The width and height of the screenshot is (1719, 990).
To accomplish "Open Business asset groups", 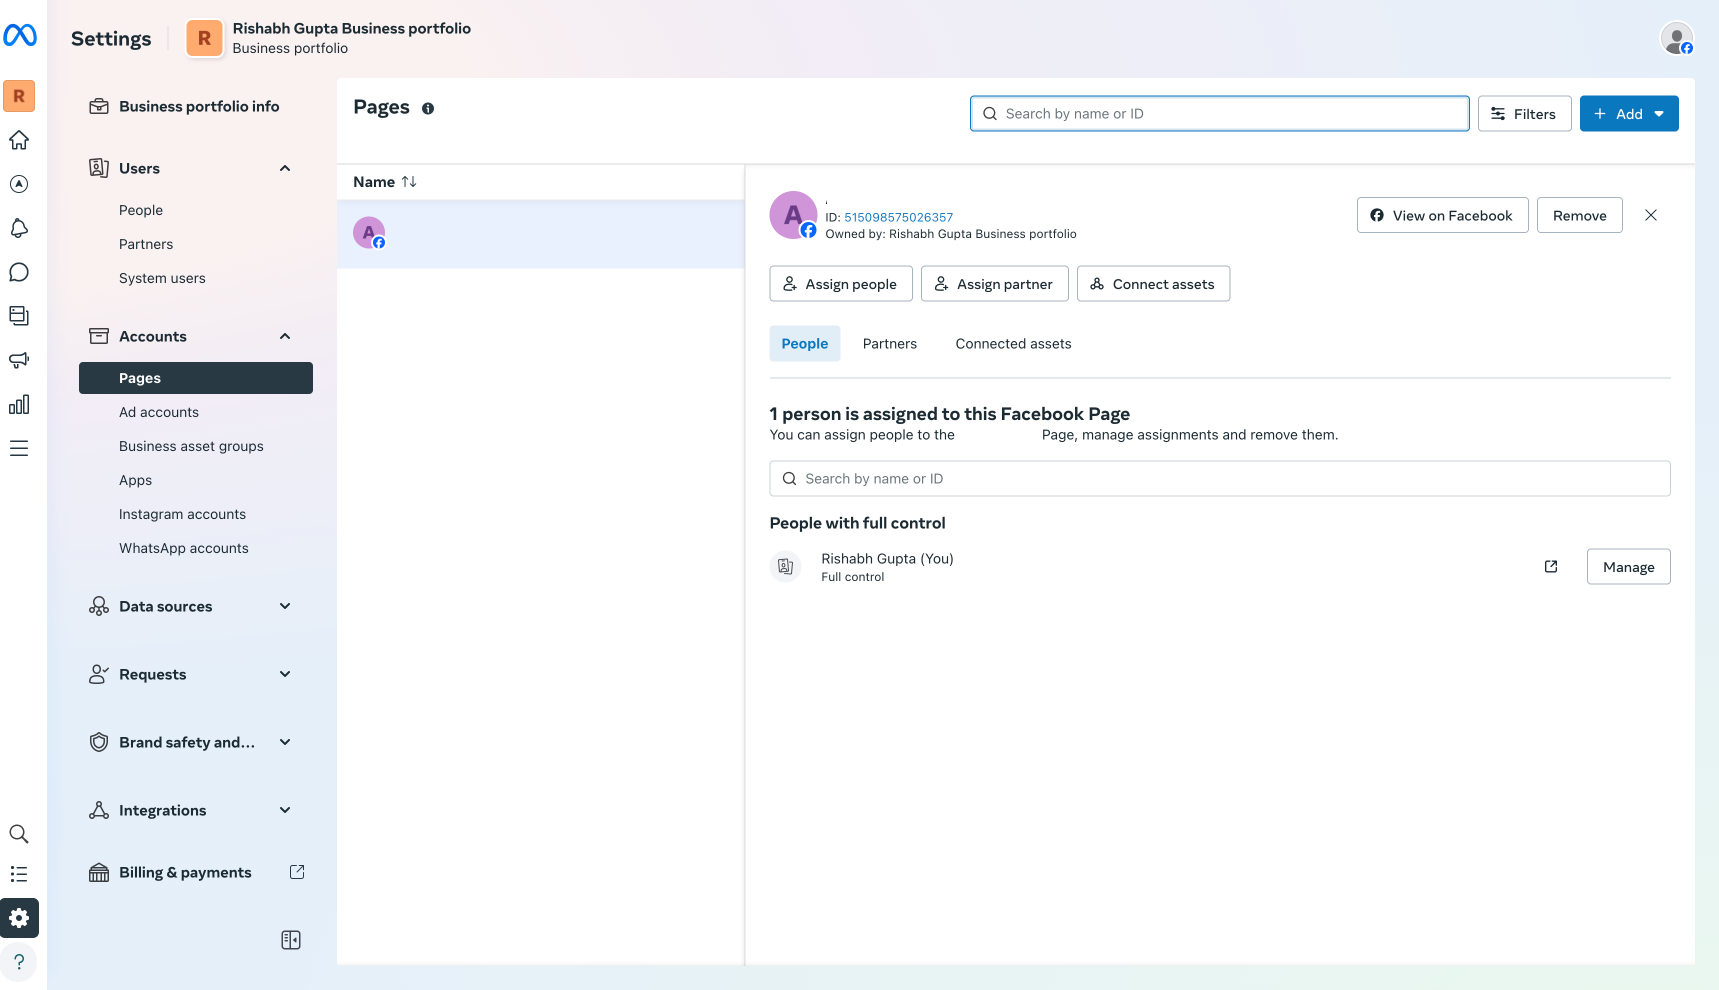I will click(x=191, y=446).
